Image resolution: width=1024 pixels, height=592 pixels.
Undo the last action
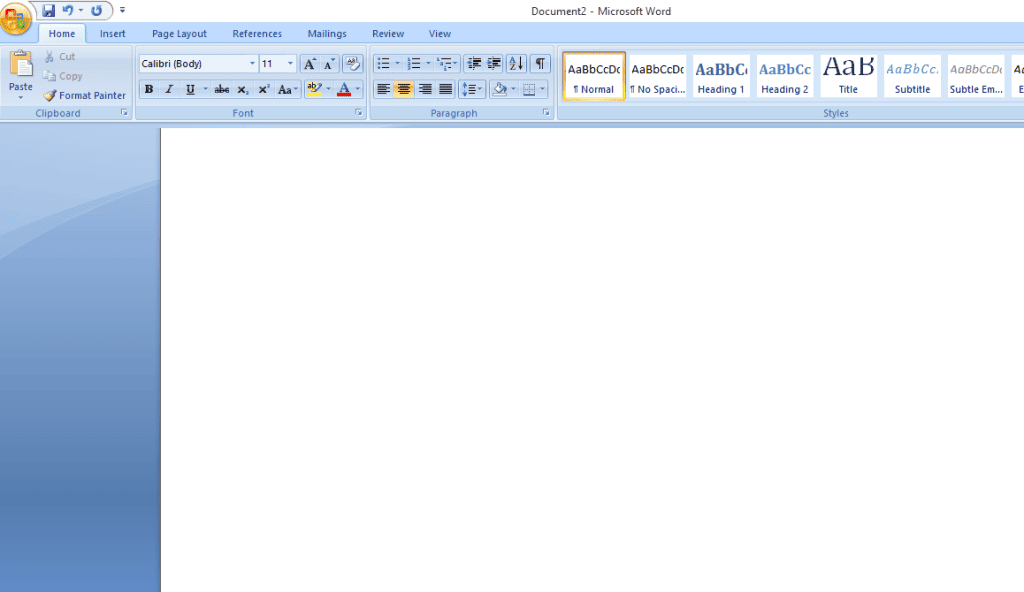coord(68,10)
